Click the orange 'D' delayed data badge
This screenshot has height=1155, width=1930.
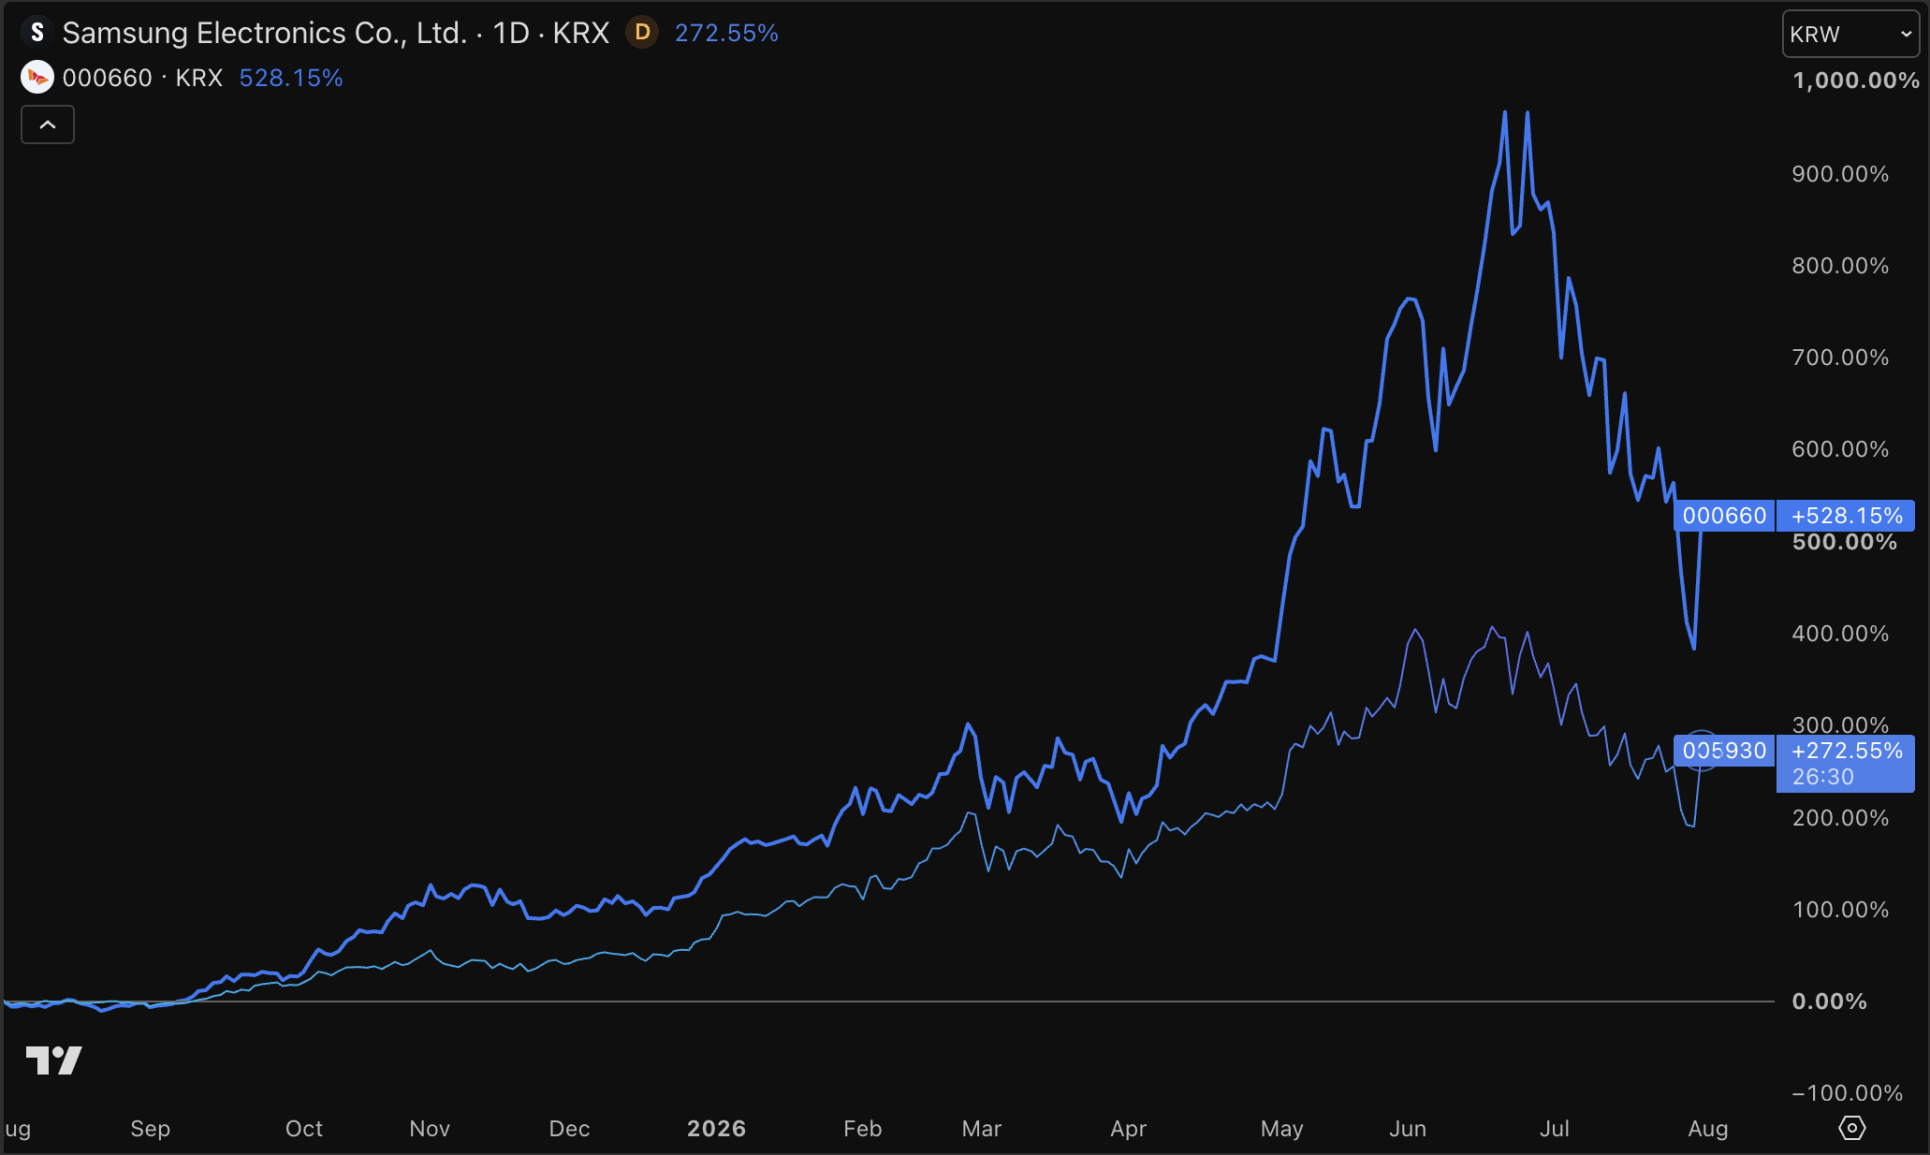[x=642, y=33]
